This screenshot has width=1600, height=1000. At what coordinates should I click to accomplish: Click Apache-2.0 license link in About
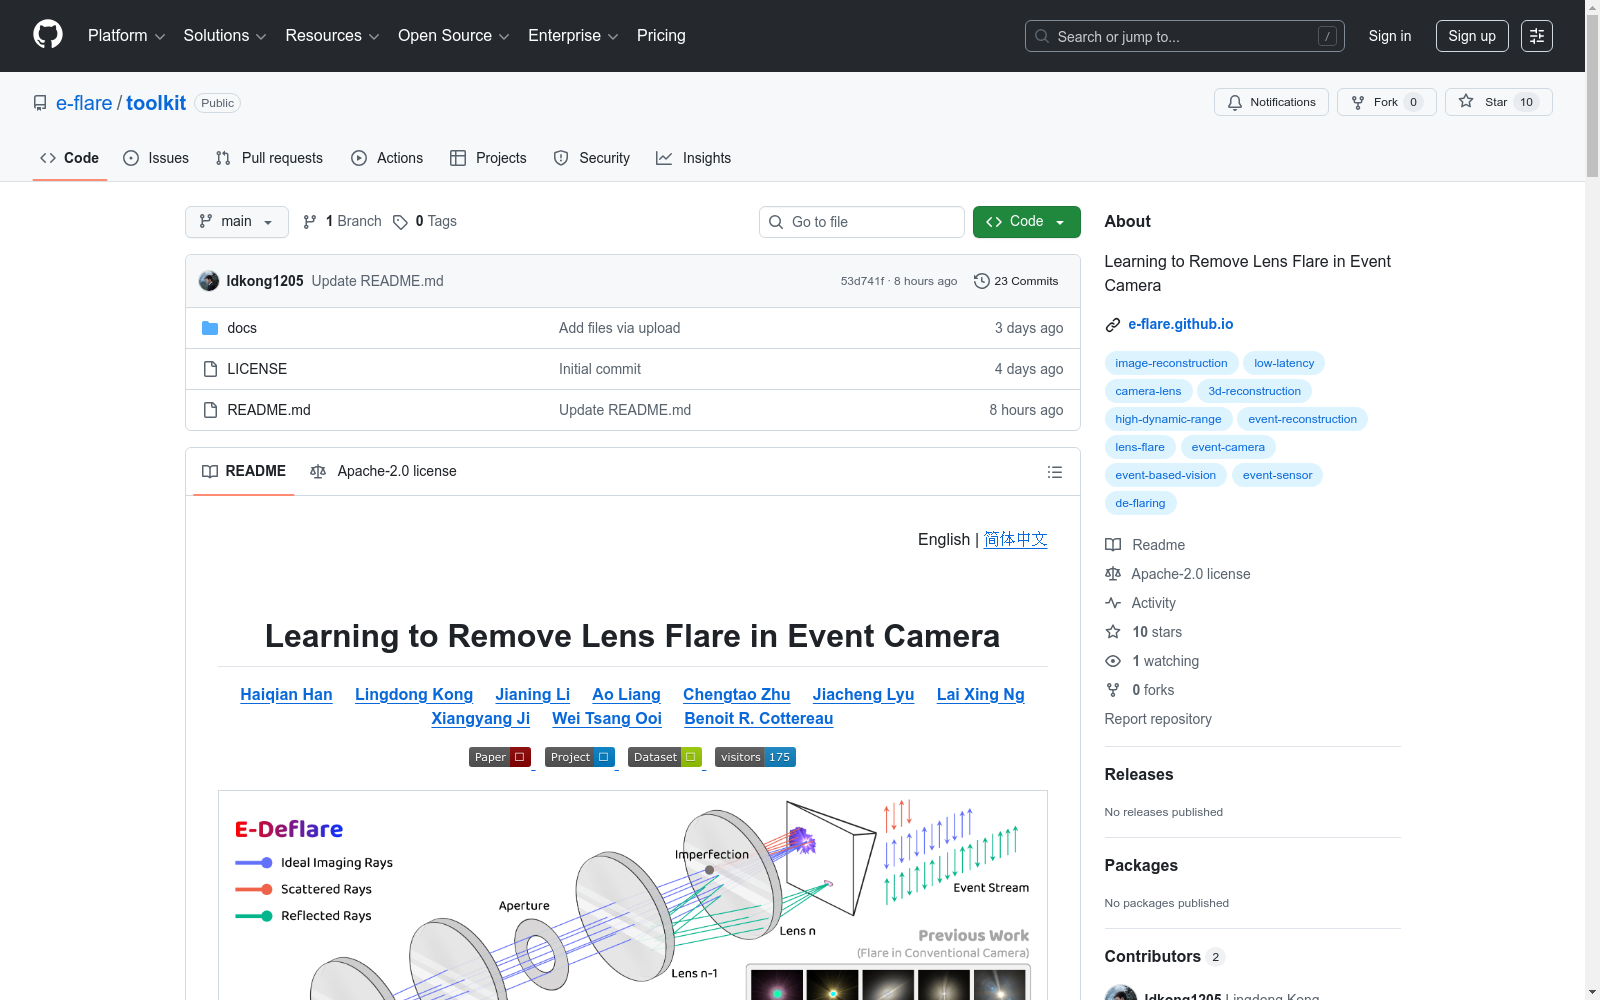click(x=1178, y=574)
